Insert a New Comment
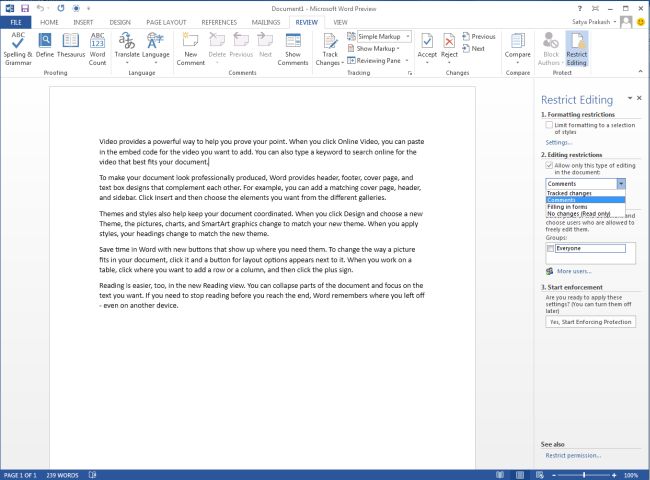 (191, 48)
